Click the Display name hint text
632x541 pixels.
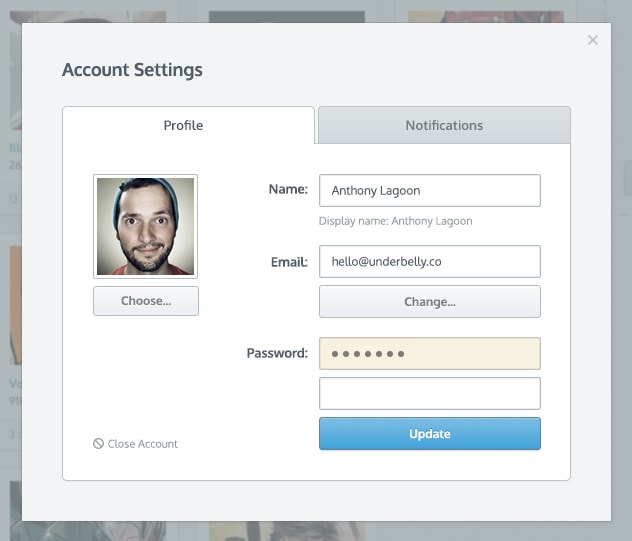point(395,221)
